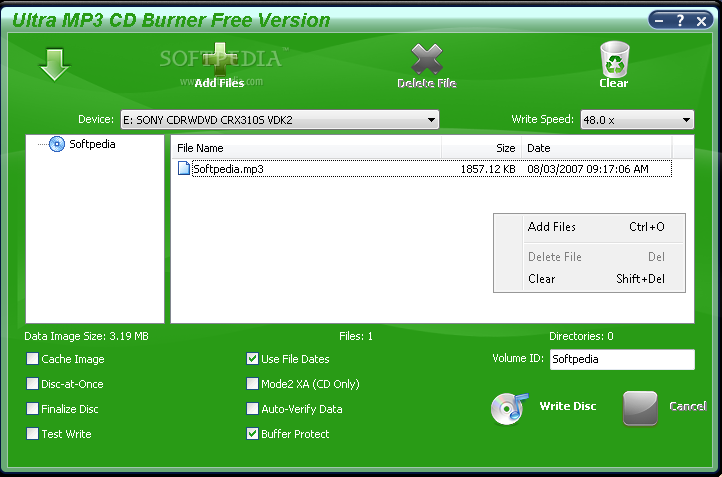Tick the Finalize Disc checkbox

point(32,408)
